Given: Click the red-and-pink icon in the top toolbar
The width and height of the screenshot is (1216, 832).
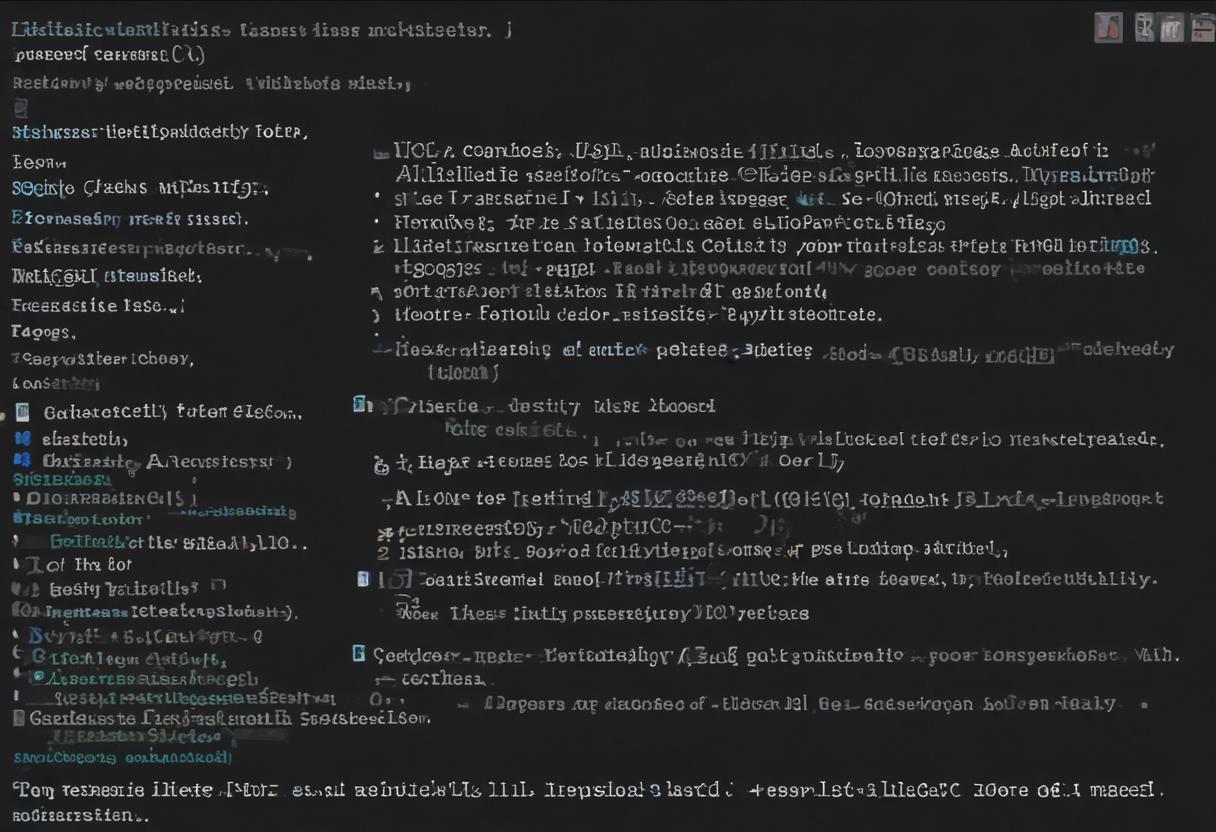Looking at the screenshot, I should click(1108, 27).
